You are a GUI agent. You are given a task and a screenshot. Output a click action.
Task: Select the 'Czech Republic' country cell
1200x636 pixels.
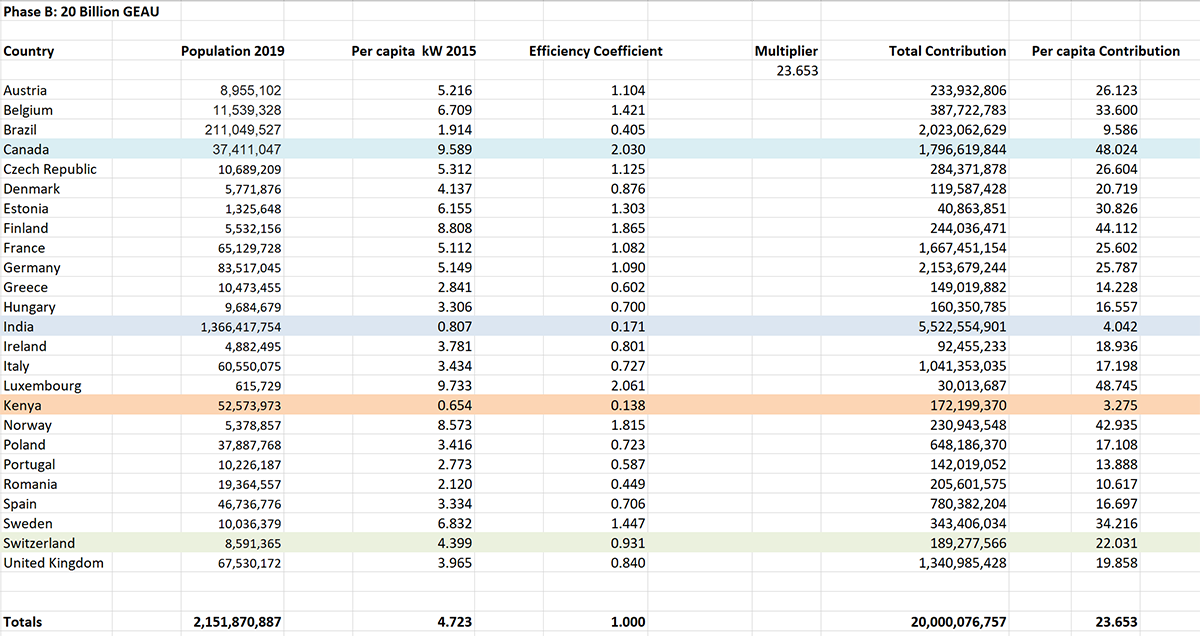(x=50, y=169)
